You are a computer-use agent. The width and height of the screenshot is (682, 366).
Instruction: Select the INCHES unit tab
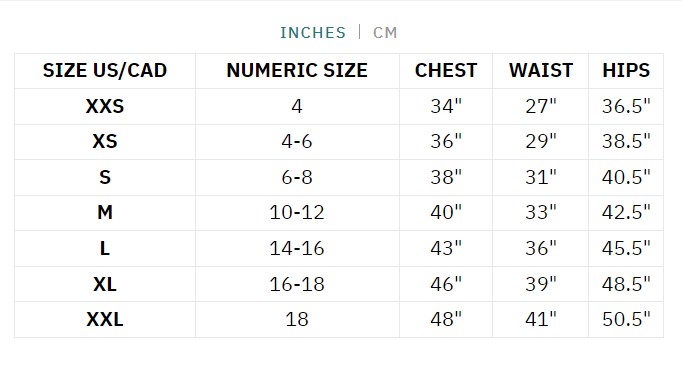(x=313, y=33)
